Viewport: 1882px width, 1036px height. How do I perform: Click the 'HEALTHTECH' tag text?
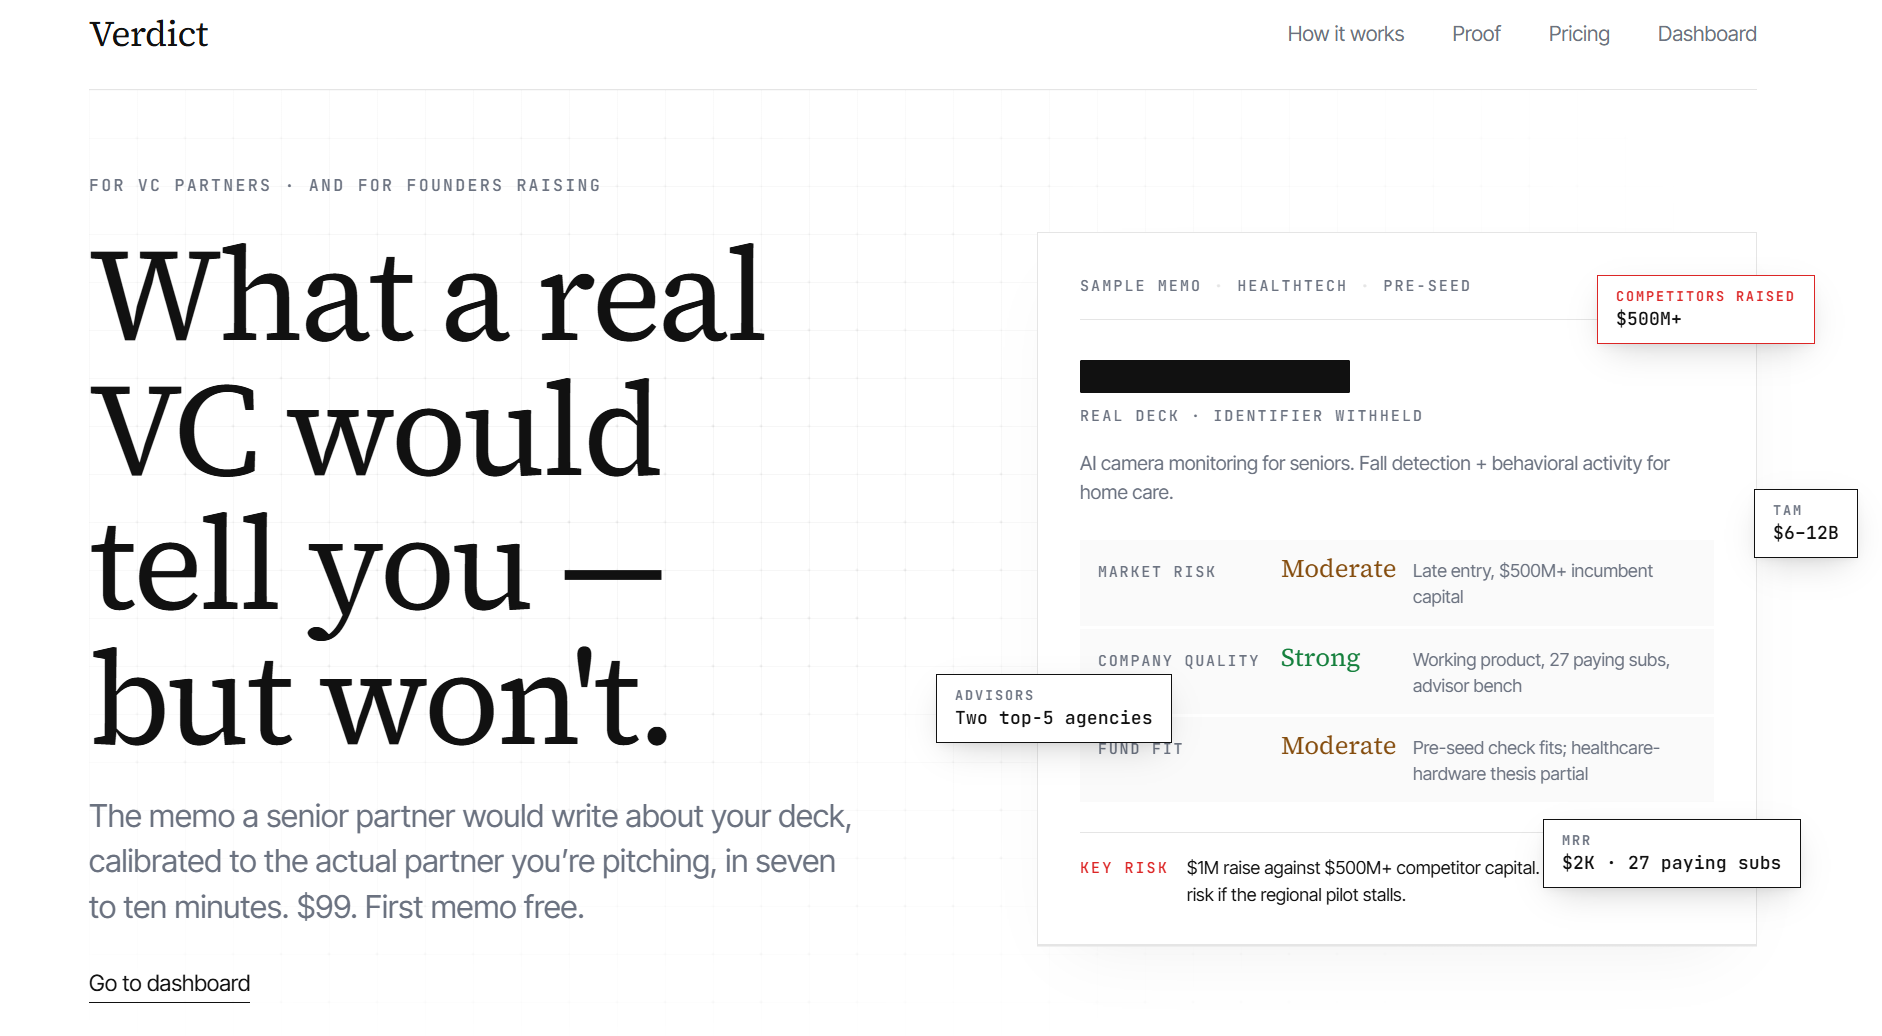click(x=1292, y=286)
